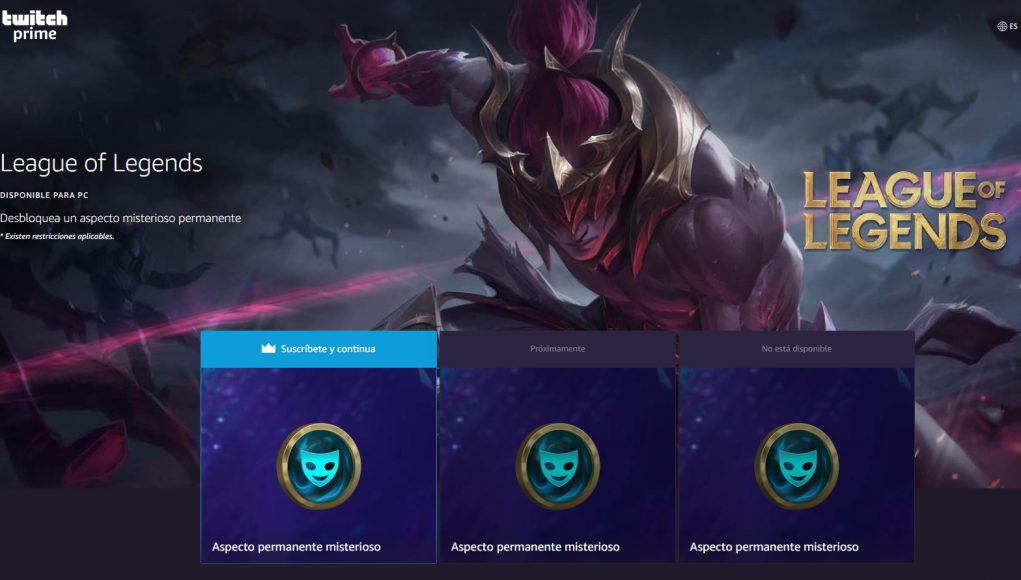The image size is (1021, 580).
Task: Click the gold League of Legends logo
Action: pos(904,211)
